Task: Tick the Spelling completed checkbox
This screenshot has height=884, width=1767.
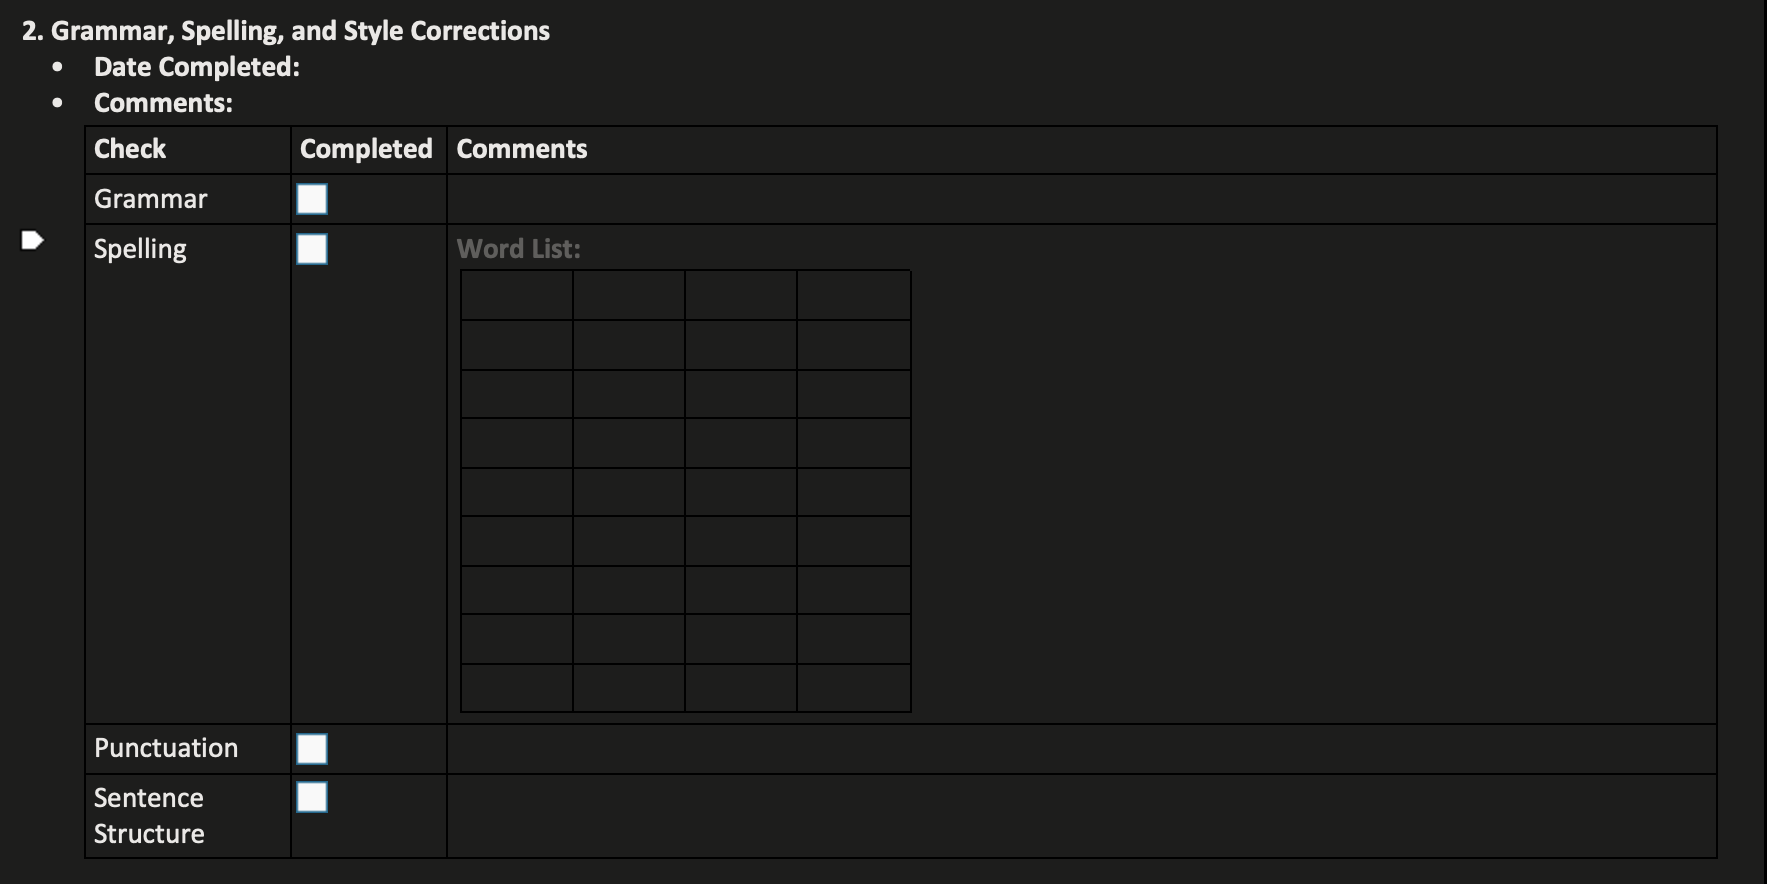Action: point(312,249)
